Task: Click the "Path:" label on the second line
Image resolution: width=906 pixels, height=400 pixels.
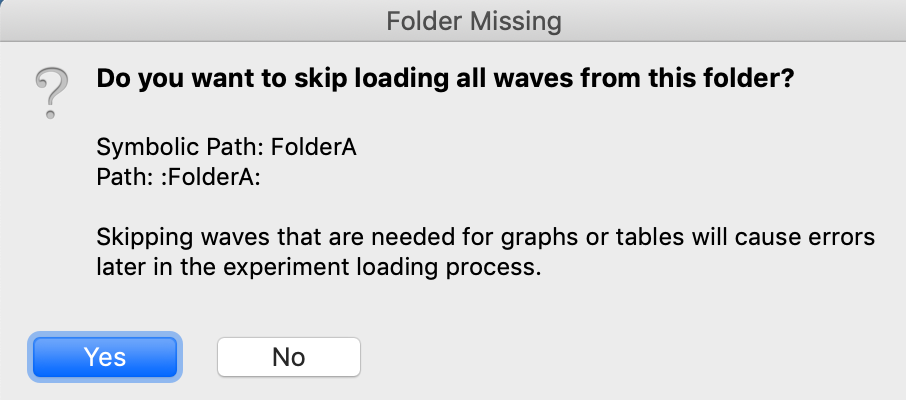Action: 121,176
